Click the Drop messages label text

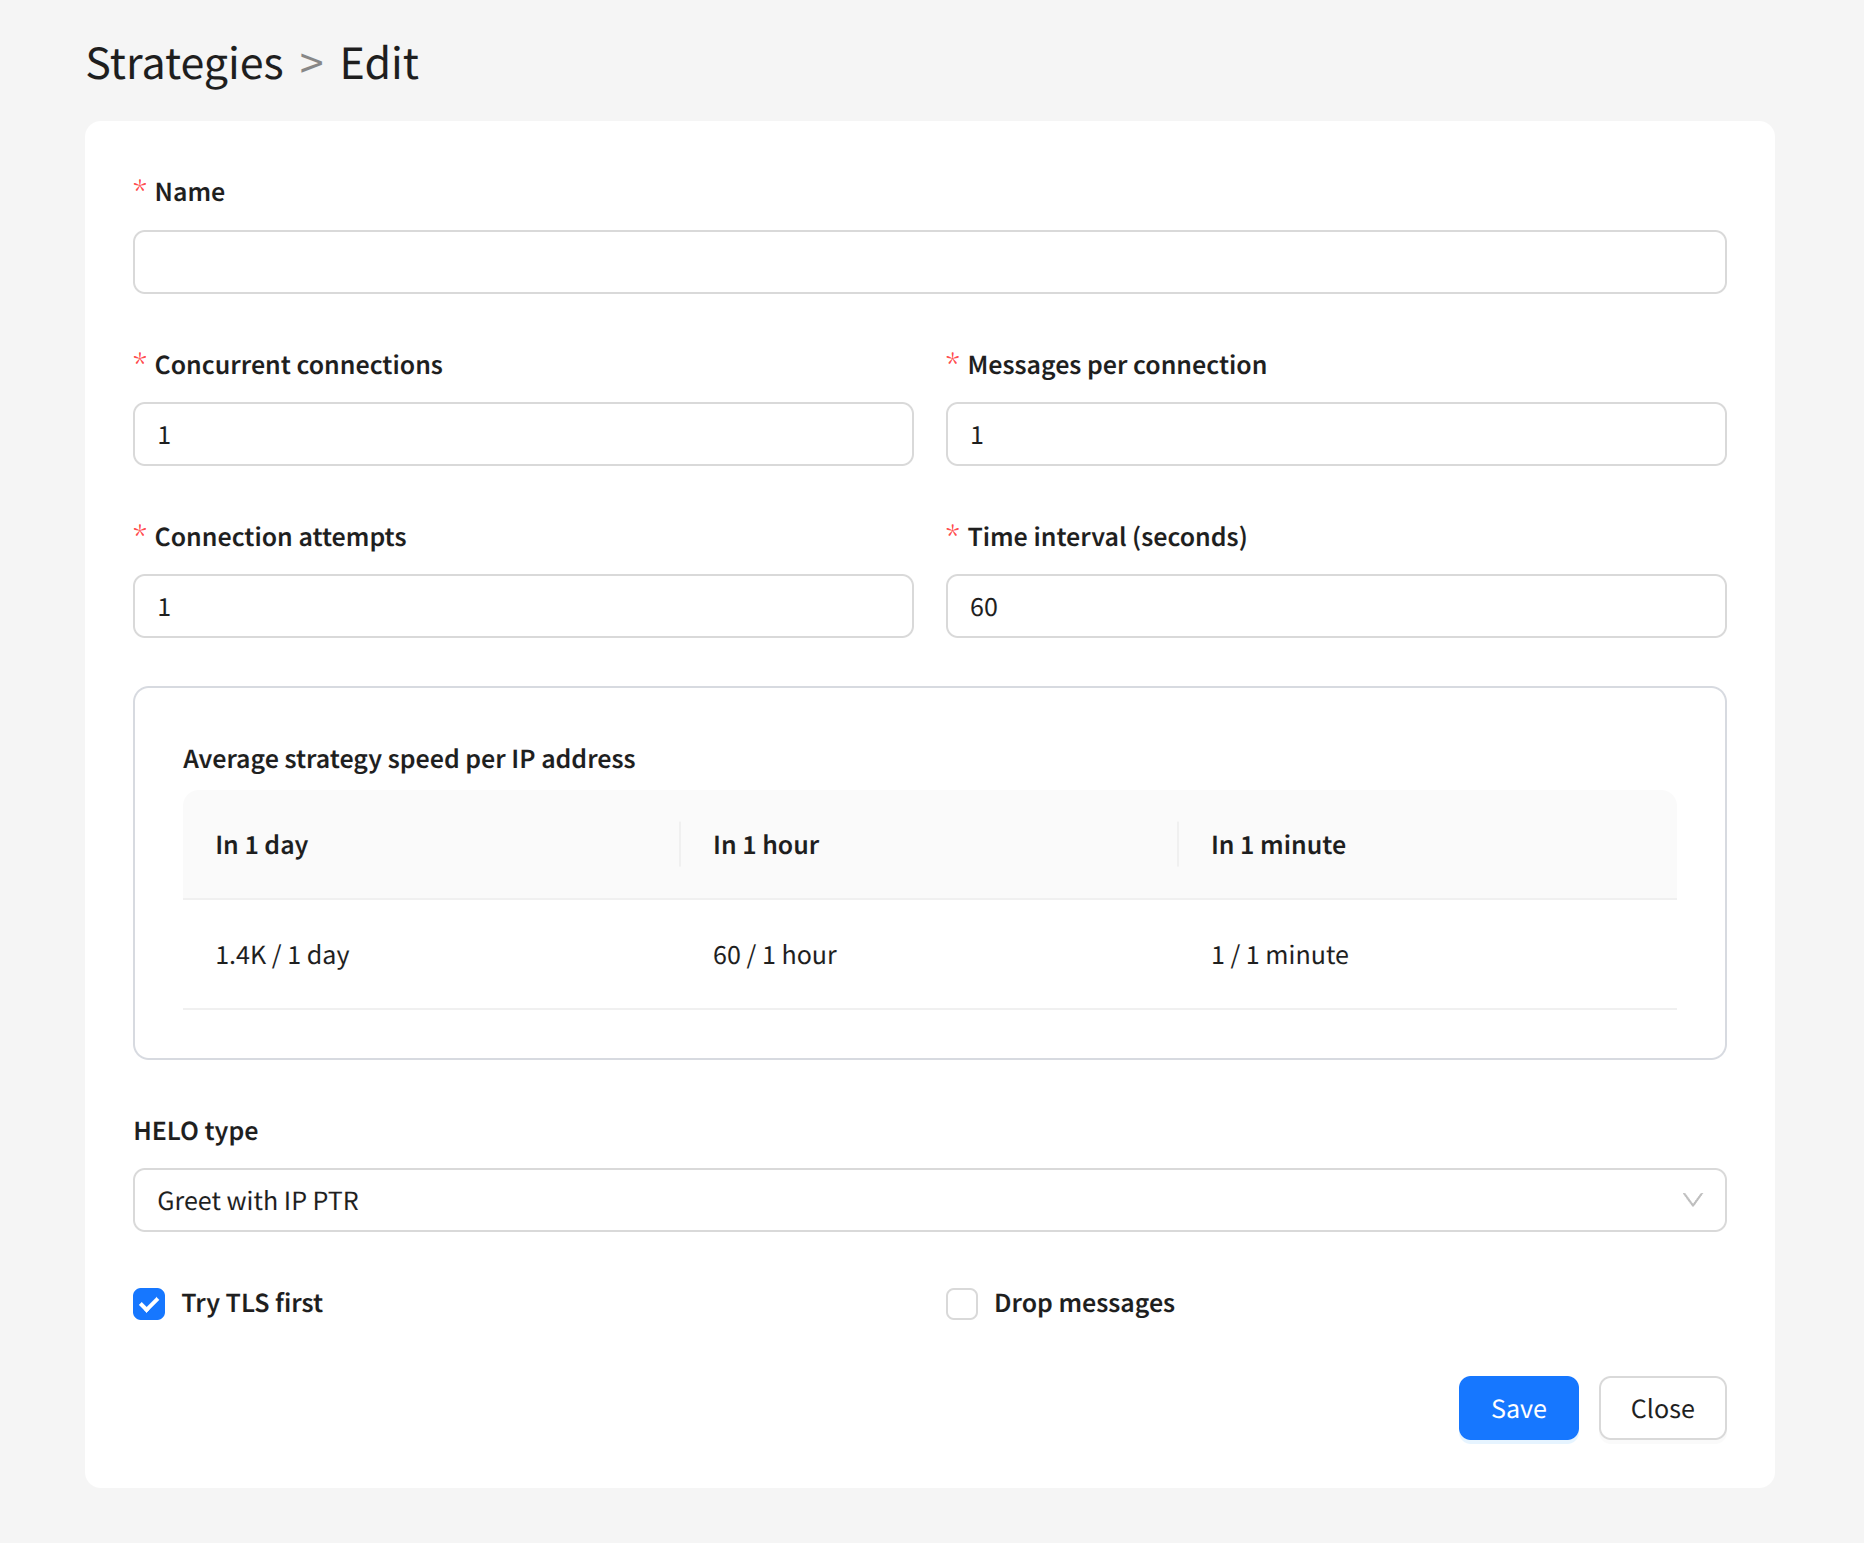point(1084,1304)
